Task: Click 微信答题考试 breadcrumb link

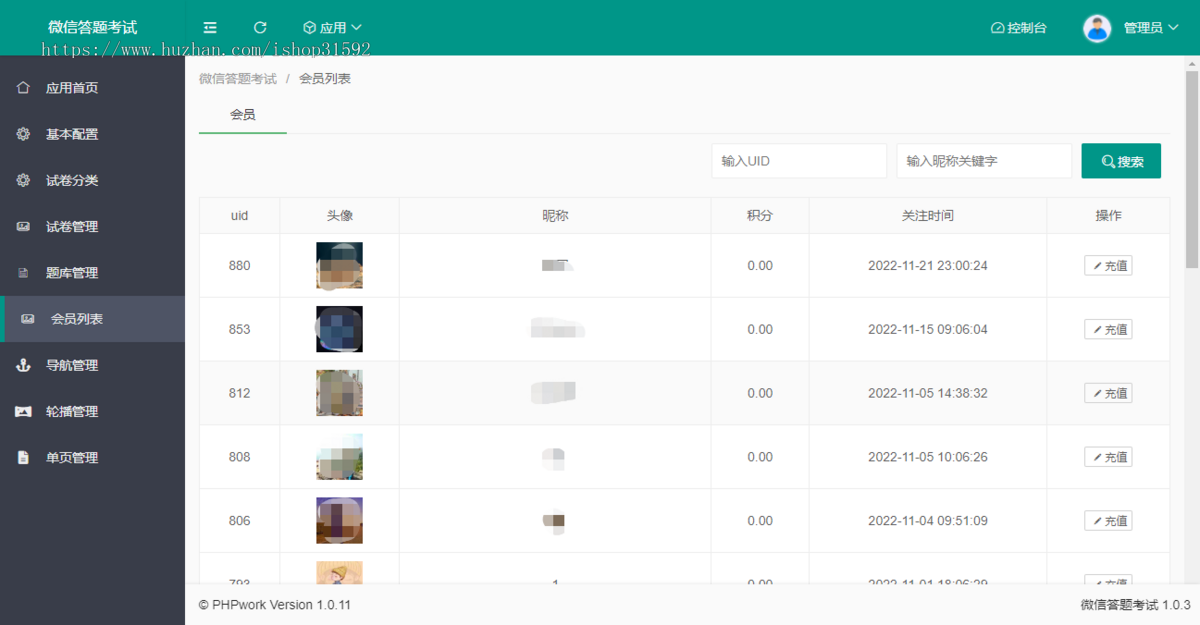Action: [238, 78]
